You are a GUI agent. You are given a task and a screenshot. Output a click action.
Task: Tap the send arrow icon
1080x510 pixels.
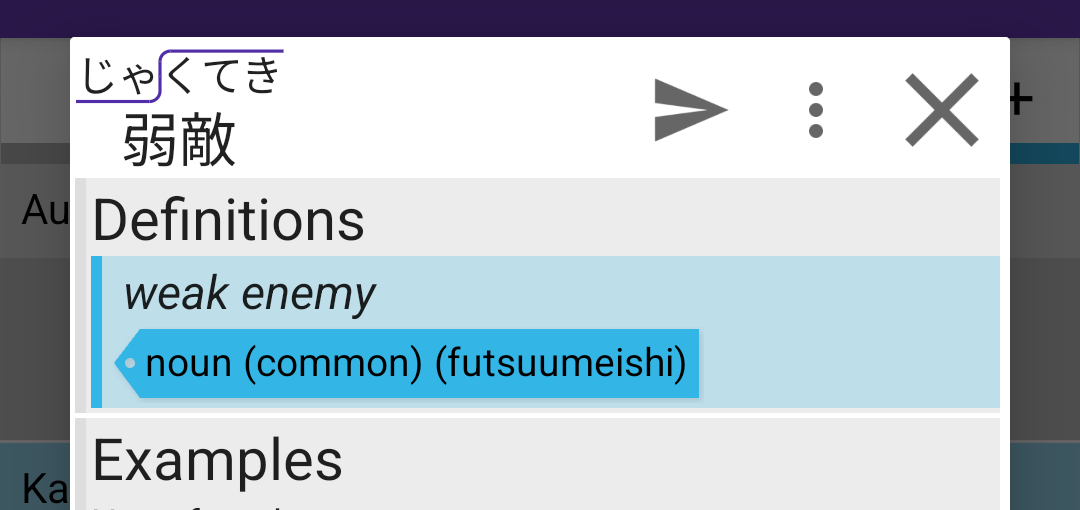click(x=690, y=110)
